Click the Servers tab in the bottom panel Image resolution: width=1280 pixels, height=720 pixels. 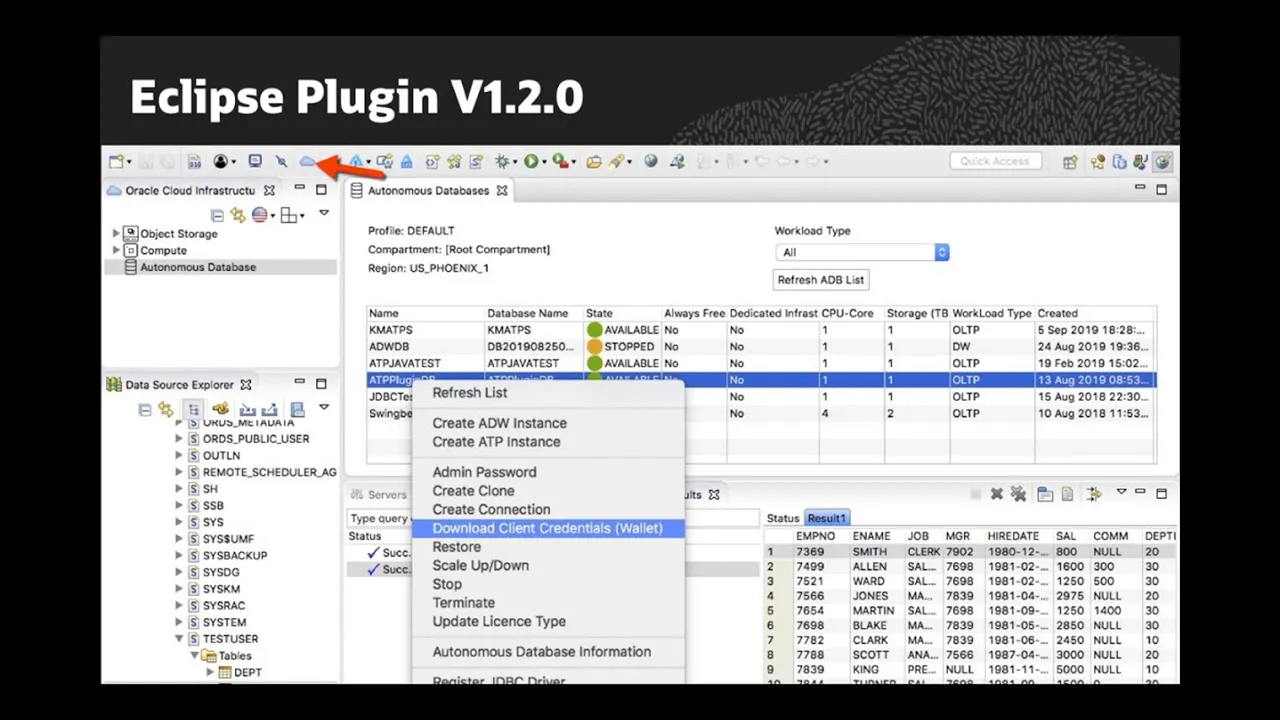[378, 494]
